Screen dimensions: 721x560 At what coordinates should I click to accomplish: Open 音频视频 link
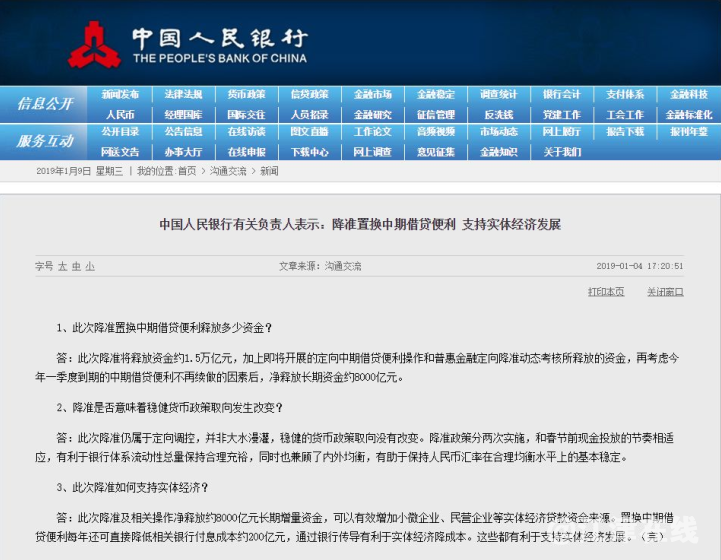[x=436, y=131]
